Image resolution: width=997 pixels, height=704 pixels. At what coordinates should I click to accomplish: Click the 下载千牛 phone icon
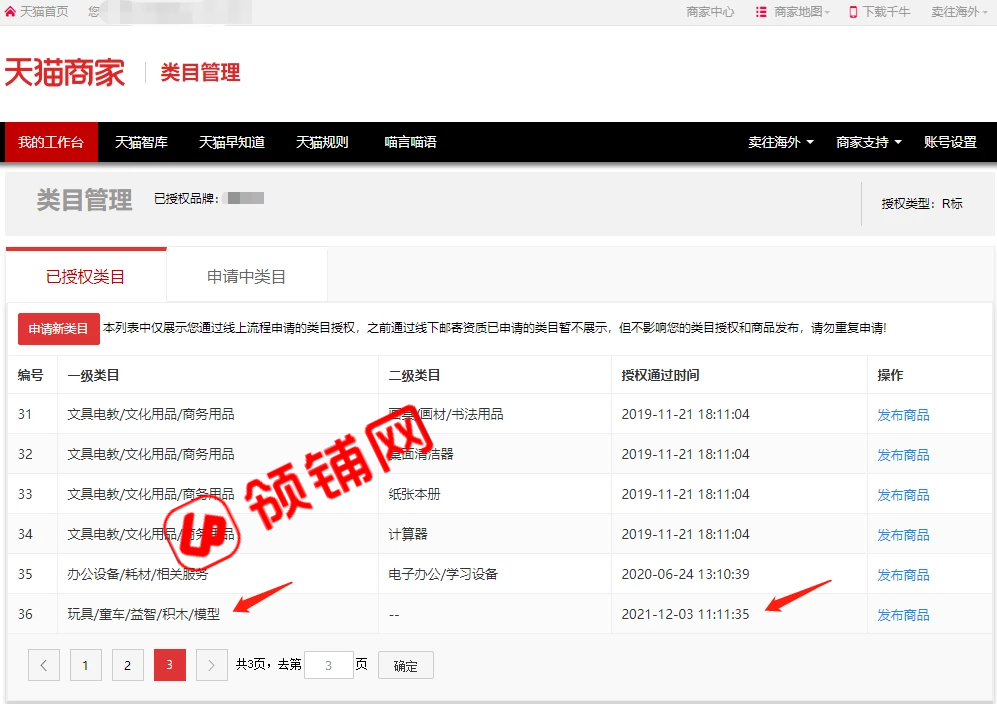pos(853,11)
